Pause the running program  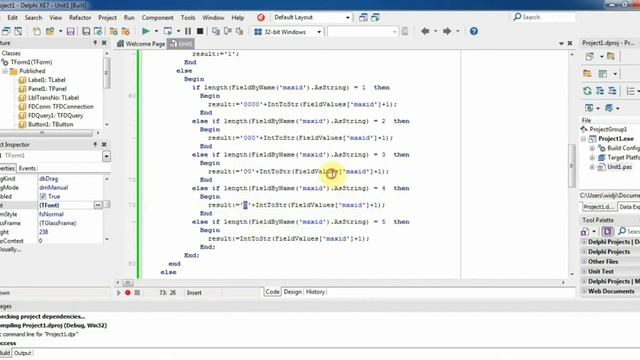point(188,31)
